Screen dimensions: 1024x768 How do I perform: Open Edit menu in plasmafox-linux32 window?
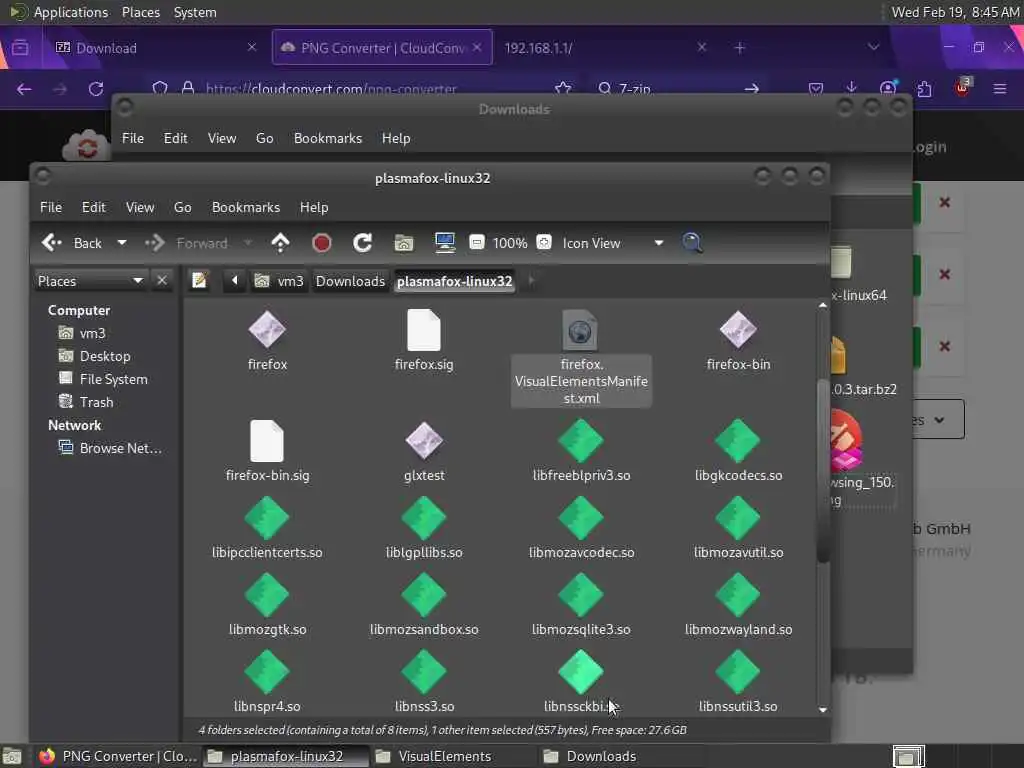(93, 208)
